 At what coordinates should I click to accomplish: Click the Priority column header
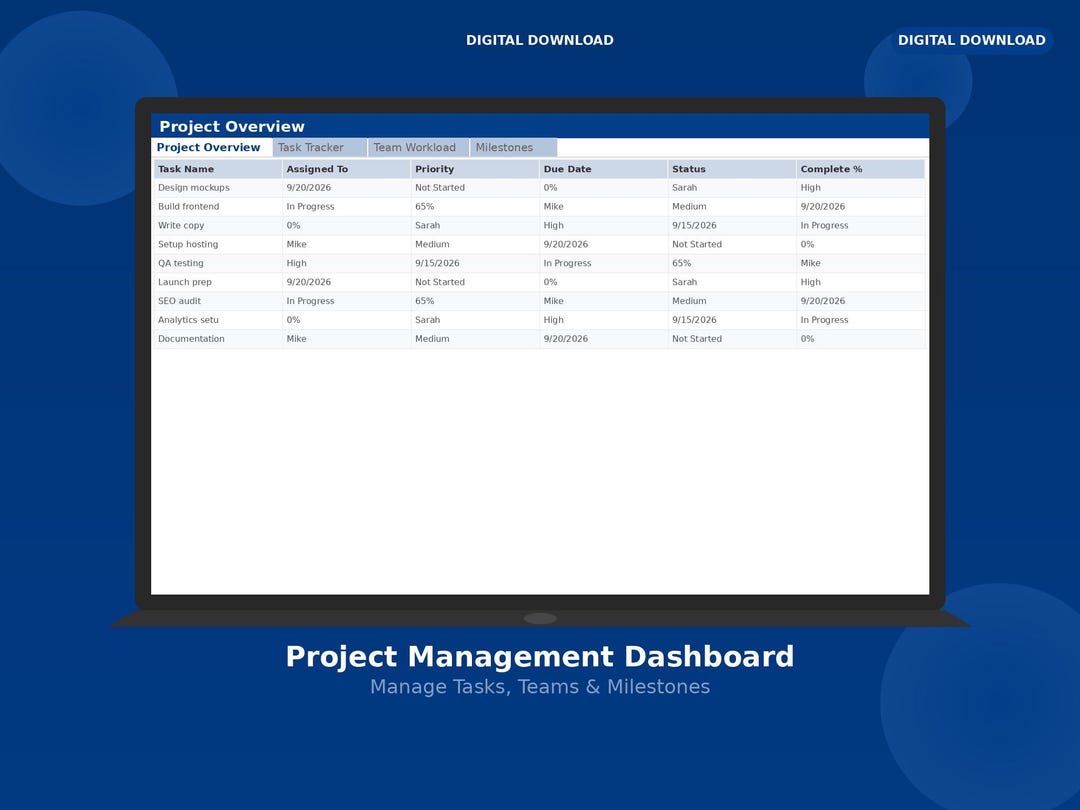click(475, 169)
